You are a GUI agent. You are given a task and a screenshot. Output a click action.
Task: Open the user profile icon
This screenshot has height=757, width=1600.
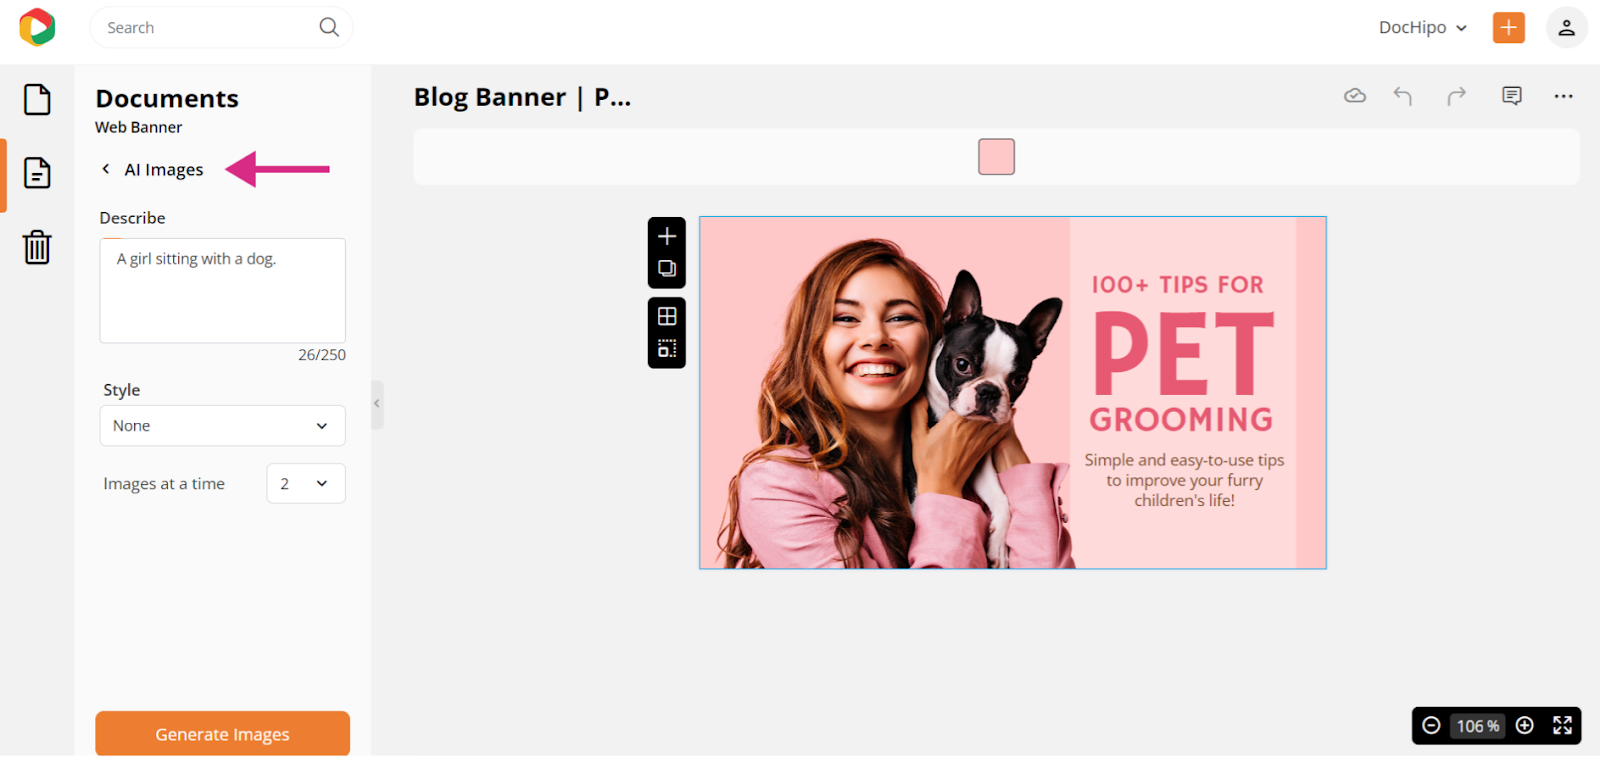coord(1566,27)
